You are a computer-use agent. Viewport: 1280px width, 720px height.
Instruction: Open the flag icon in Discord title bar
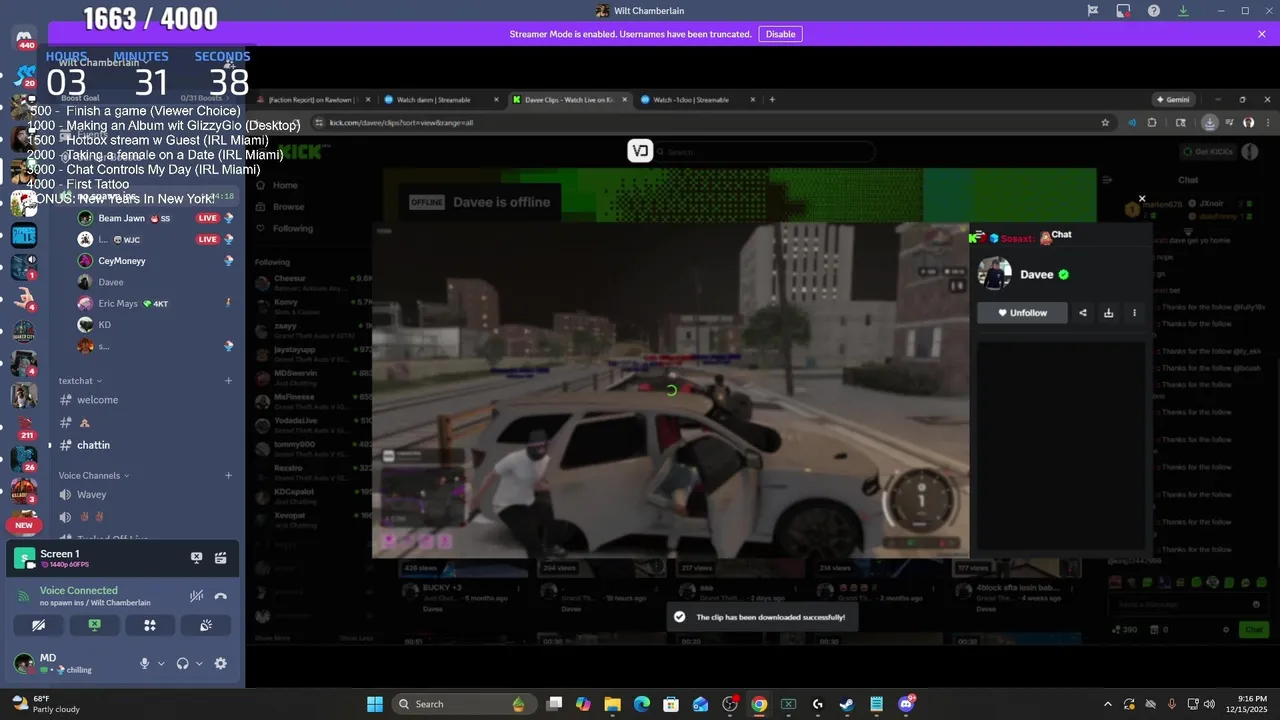click(1093, 11)
